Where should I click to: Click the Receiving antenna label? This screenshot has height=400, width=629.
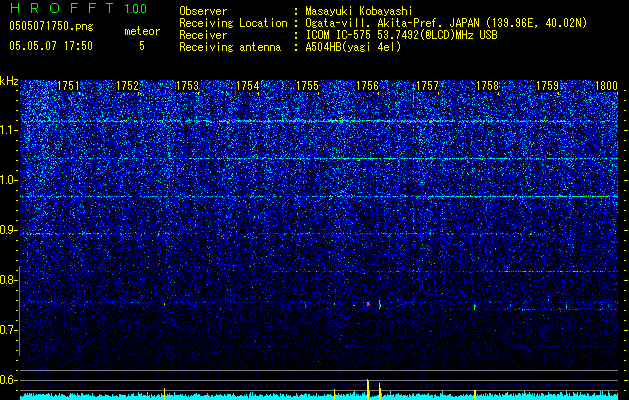(x=230, y=47)
